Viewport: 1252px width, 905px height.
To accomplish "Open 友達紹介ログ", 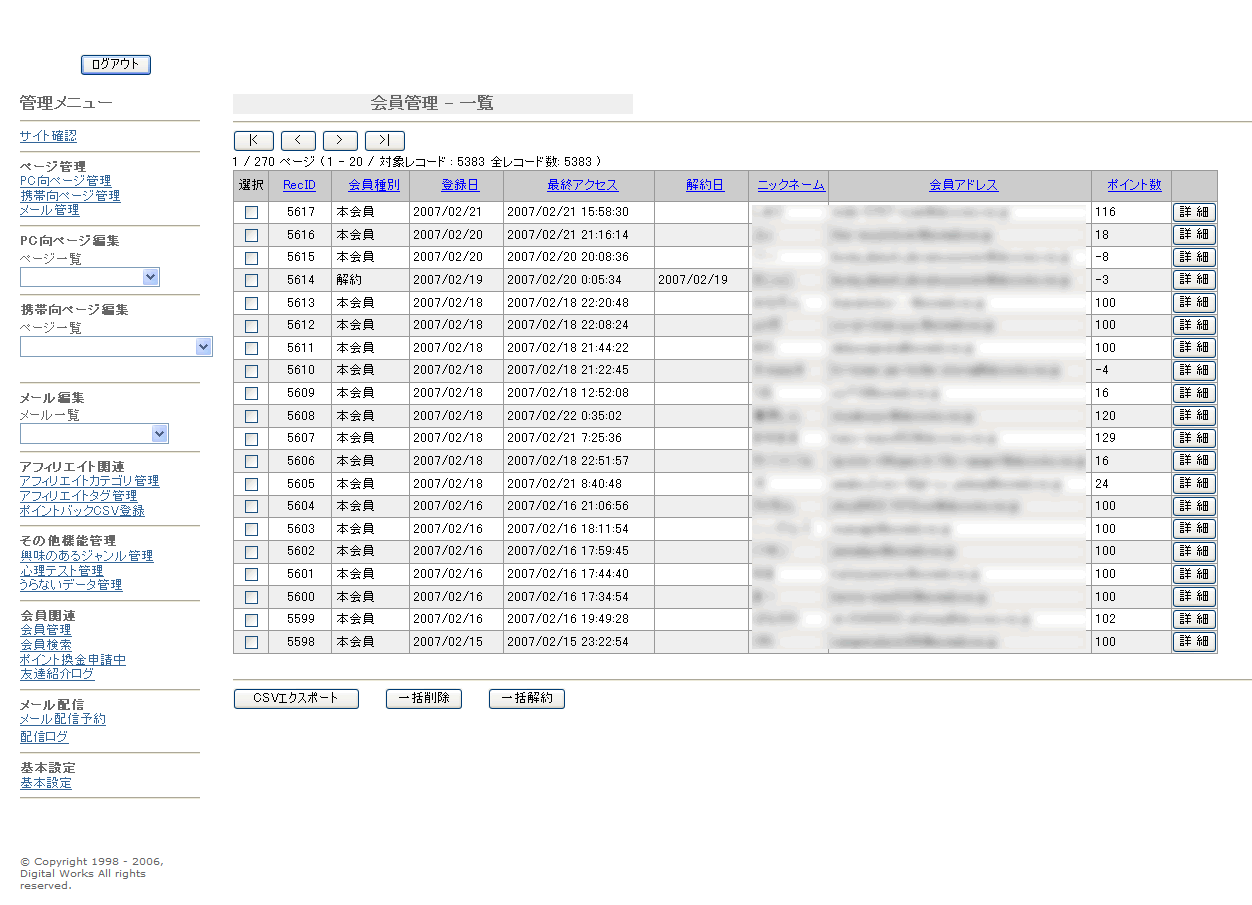I will pos(57,674).
